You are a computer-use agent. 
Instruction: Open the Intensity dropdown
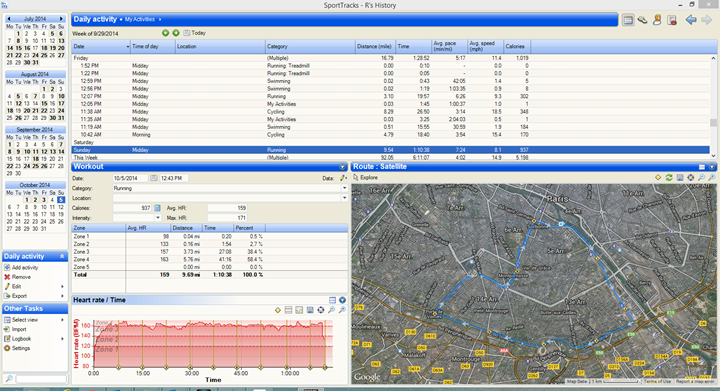coord(158,218)
